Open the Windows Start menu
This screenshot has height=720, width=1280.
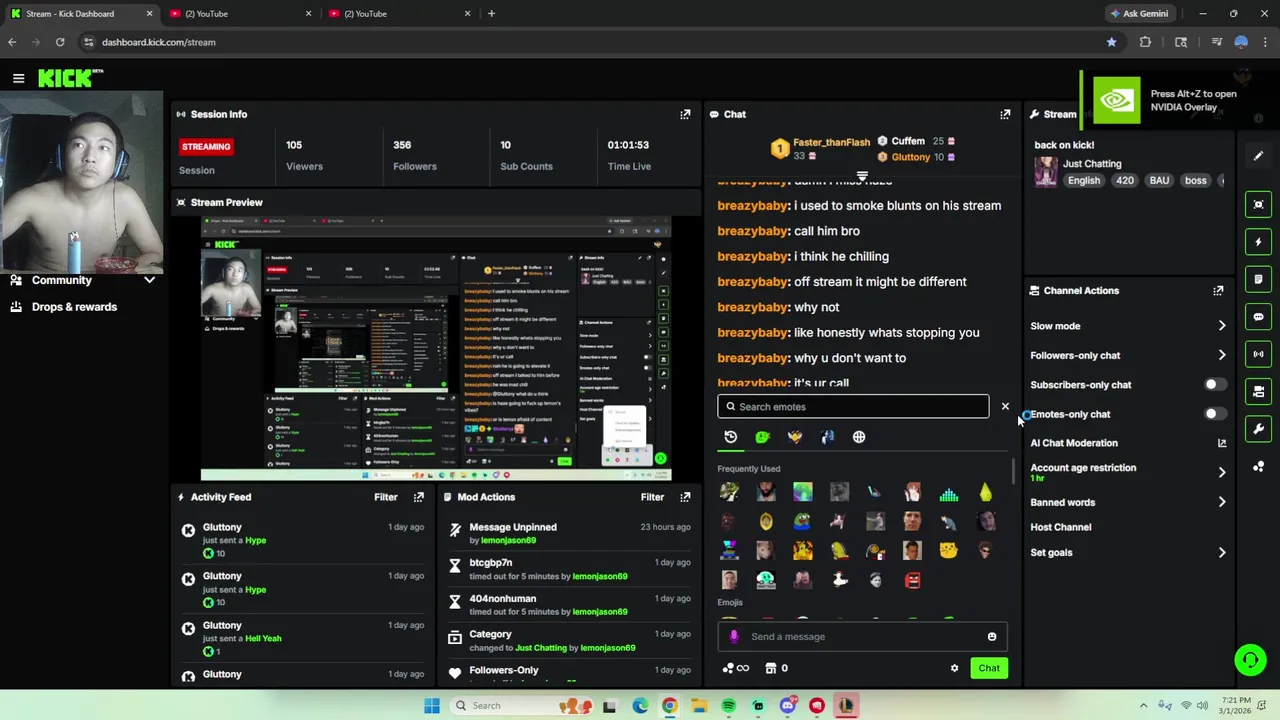[x=431, y=706]
